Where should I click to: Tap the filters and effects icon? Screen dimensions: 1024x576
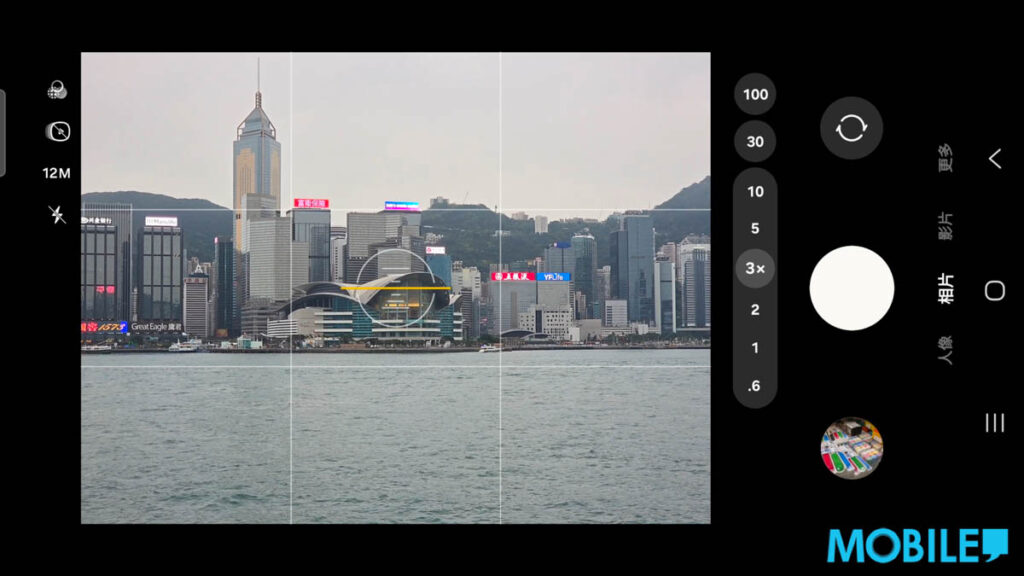pos(57,90)
